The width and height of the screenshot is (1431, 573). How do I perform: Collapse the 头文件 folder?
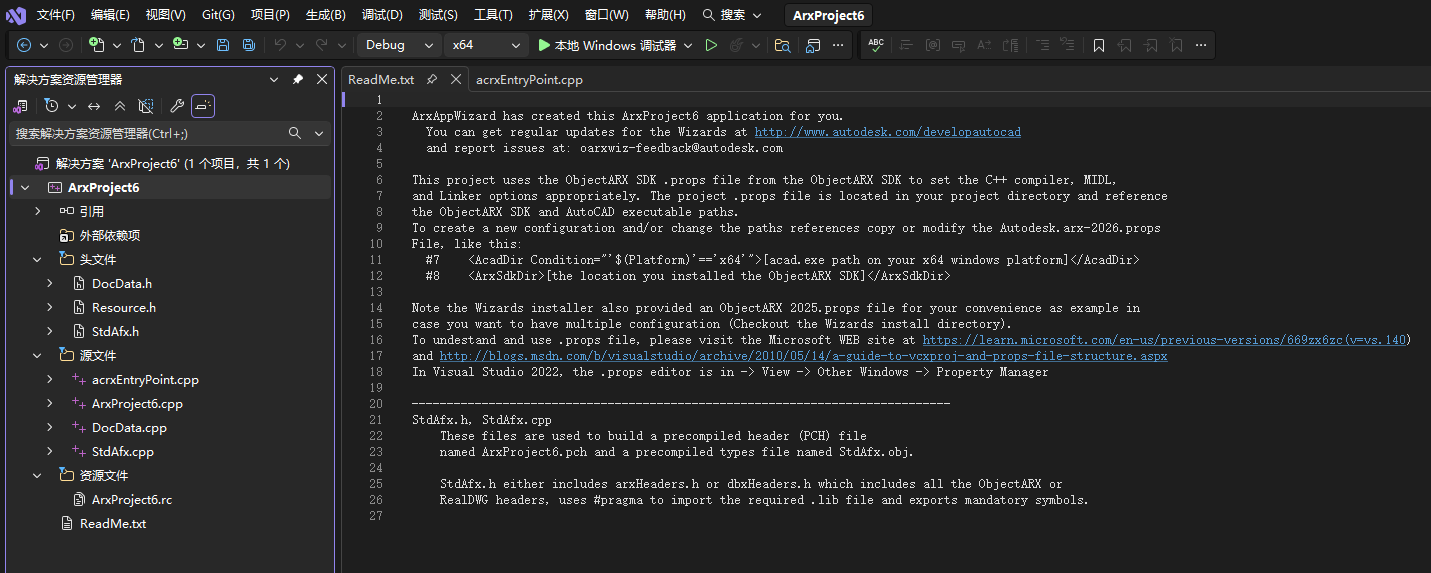coord(37,260)
